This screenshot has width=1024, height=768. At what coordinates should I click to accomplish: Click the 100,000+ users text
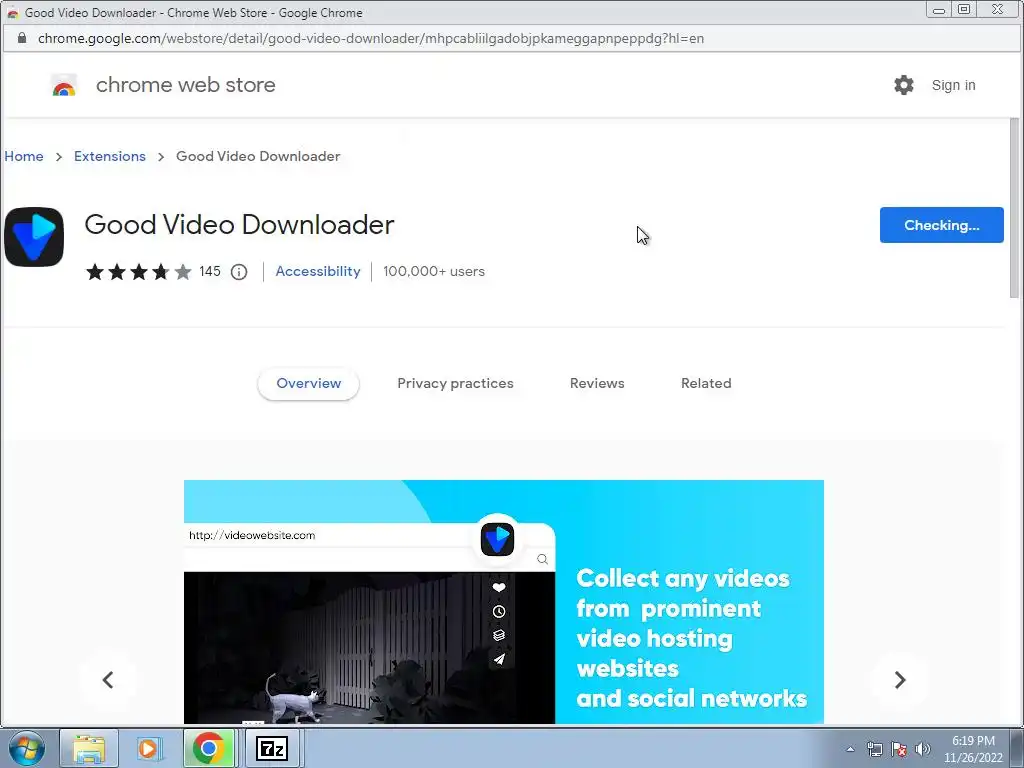pos(434,271)
